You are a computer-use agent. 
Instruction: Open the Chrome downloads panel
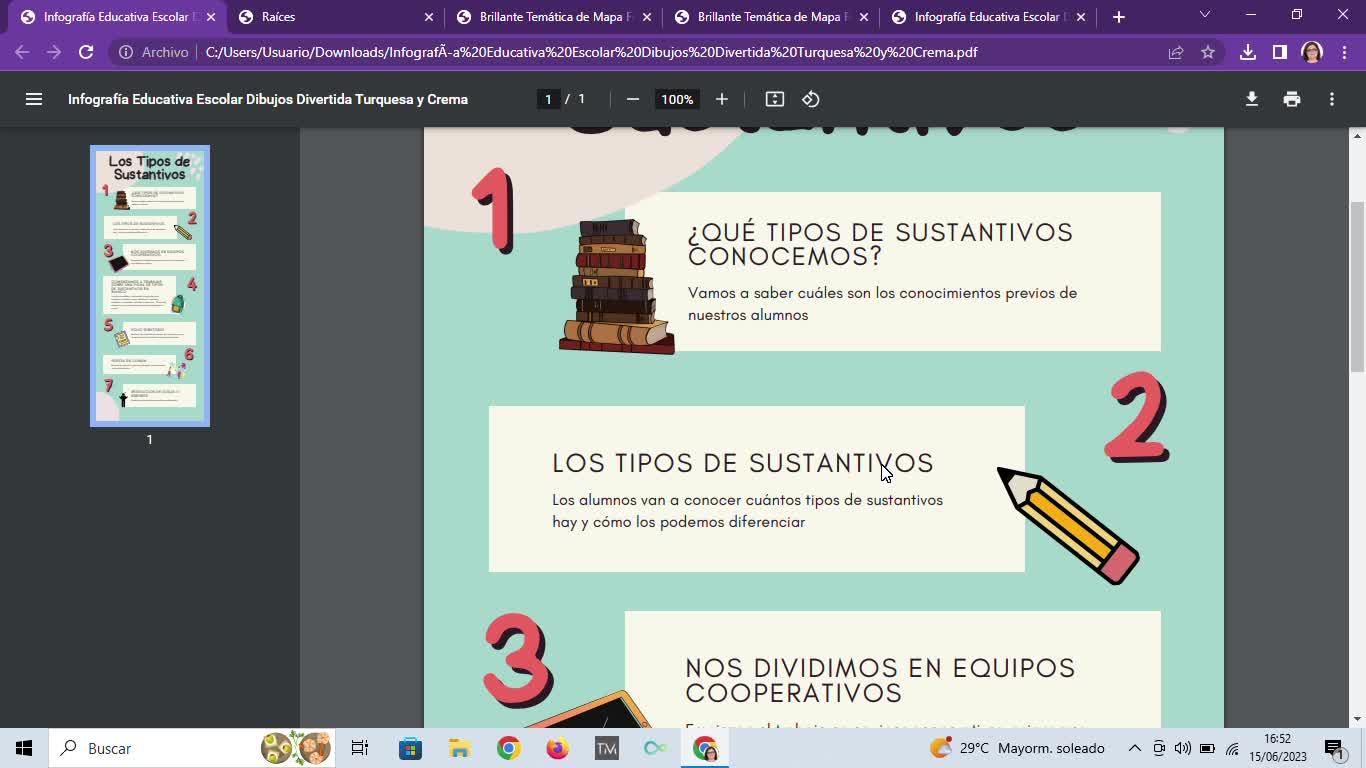point(1248,52)
